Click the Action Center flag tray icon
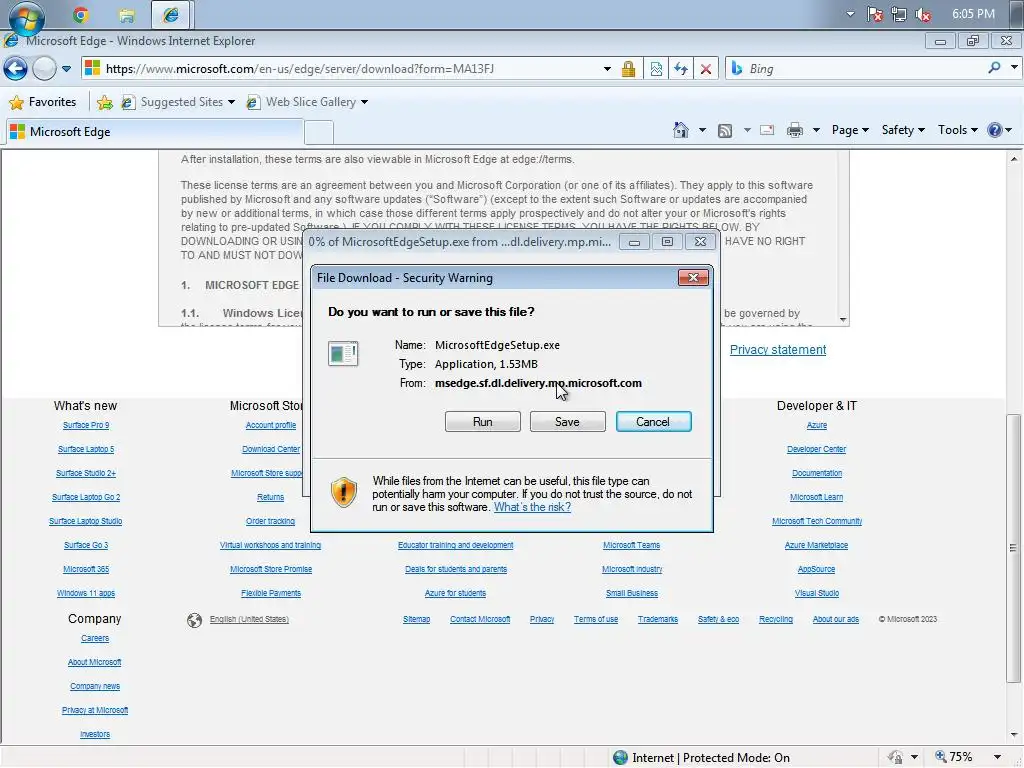The image size is (1024, 768). 874,14
